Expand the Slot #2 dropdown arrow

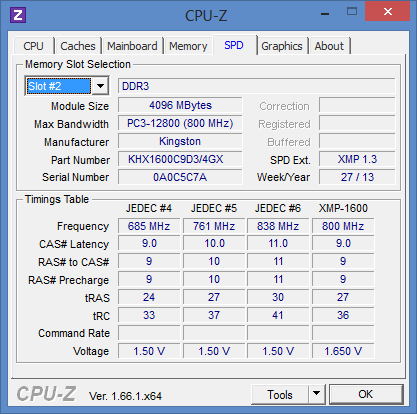(100, 86)
